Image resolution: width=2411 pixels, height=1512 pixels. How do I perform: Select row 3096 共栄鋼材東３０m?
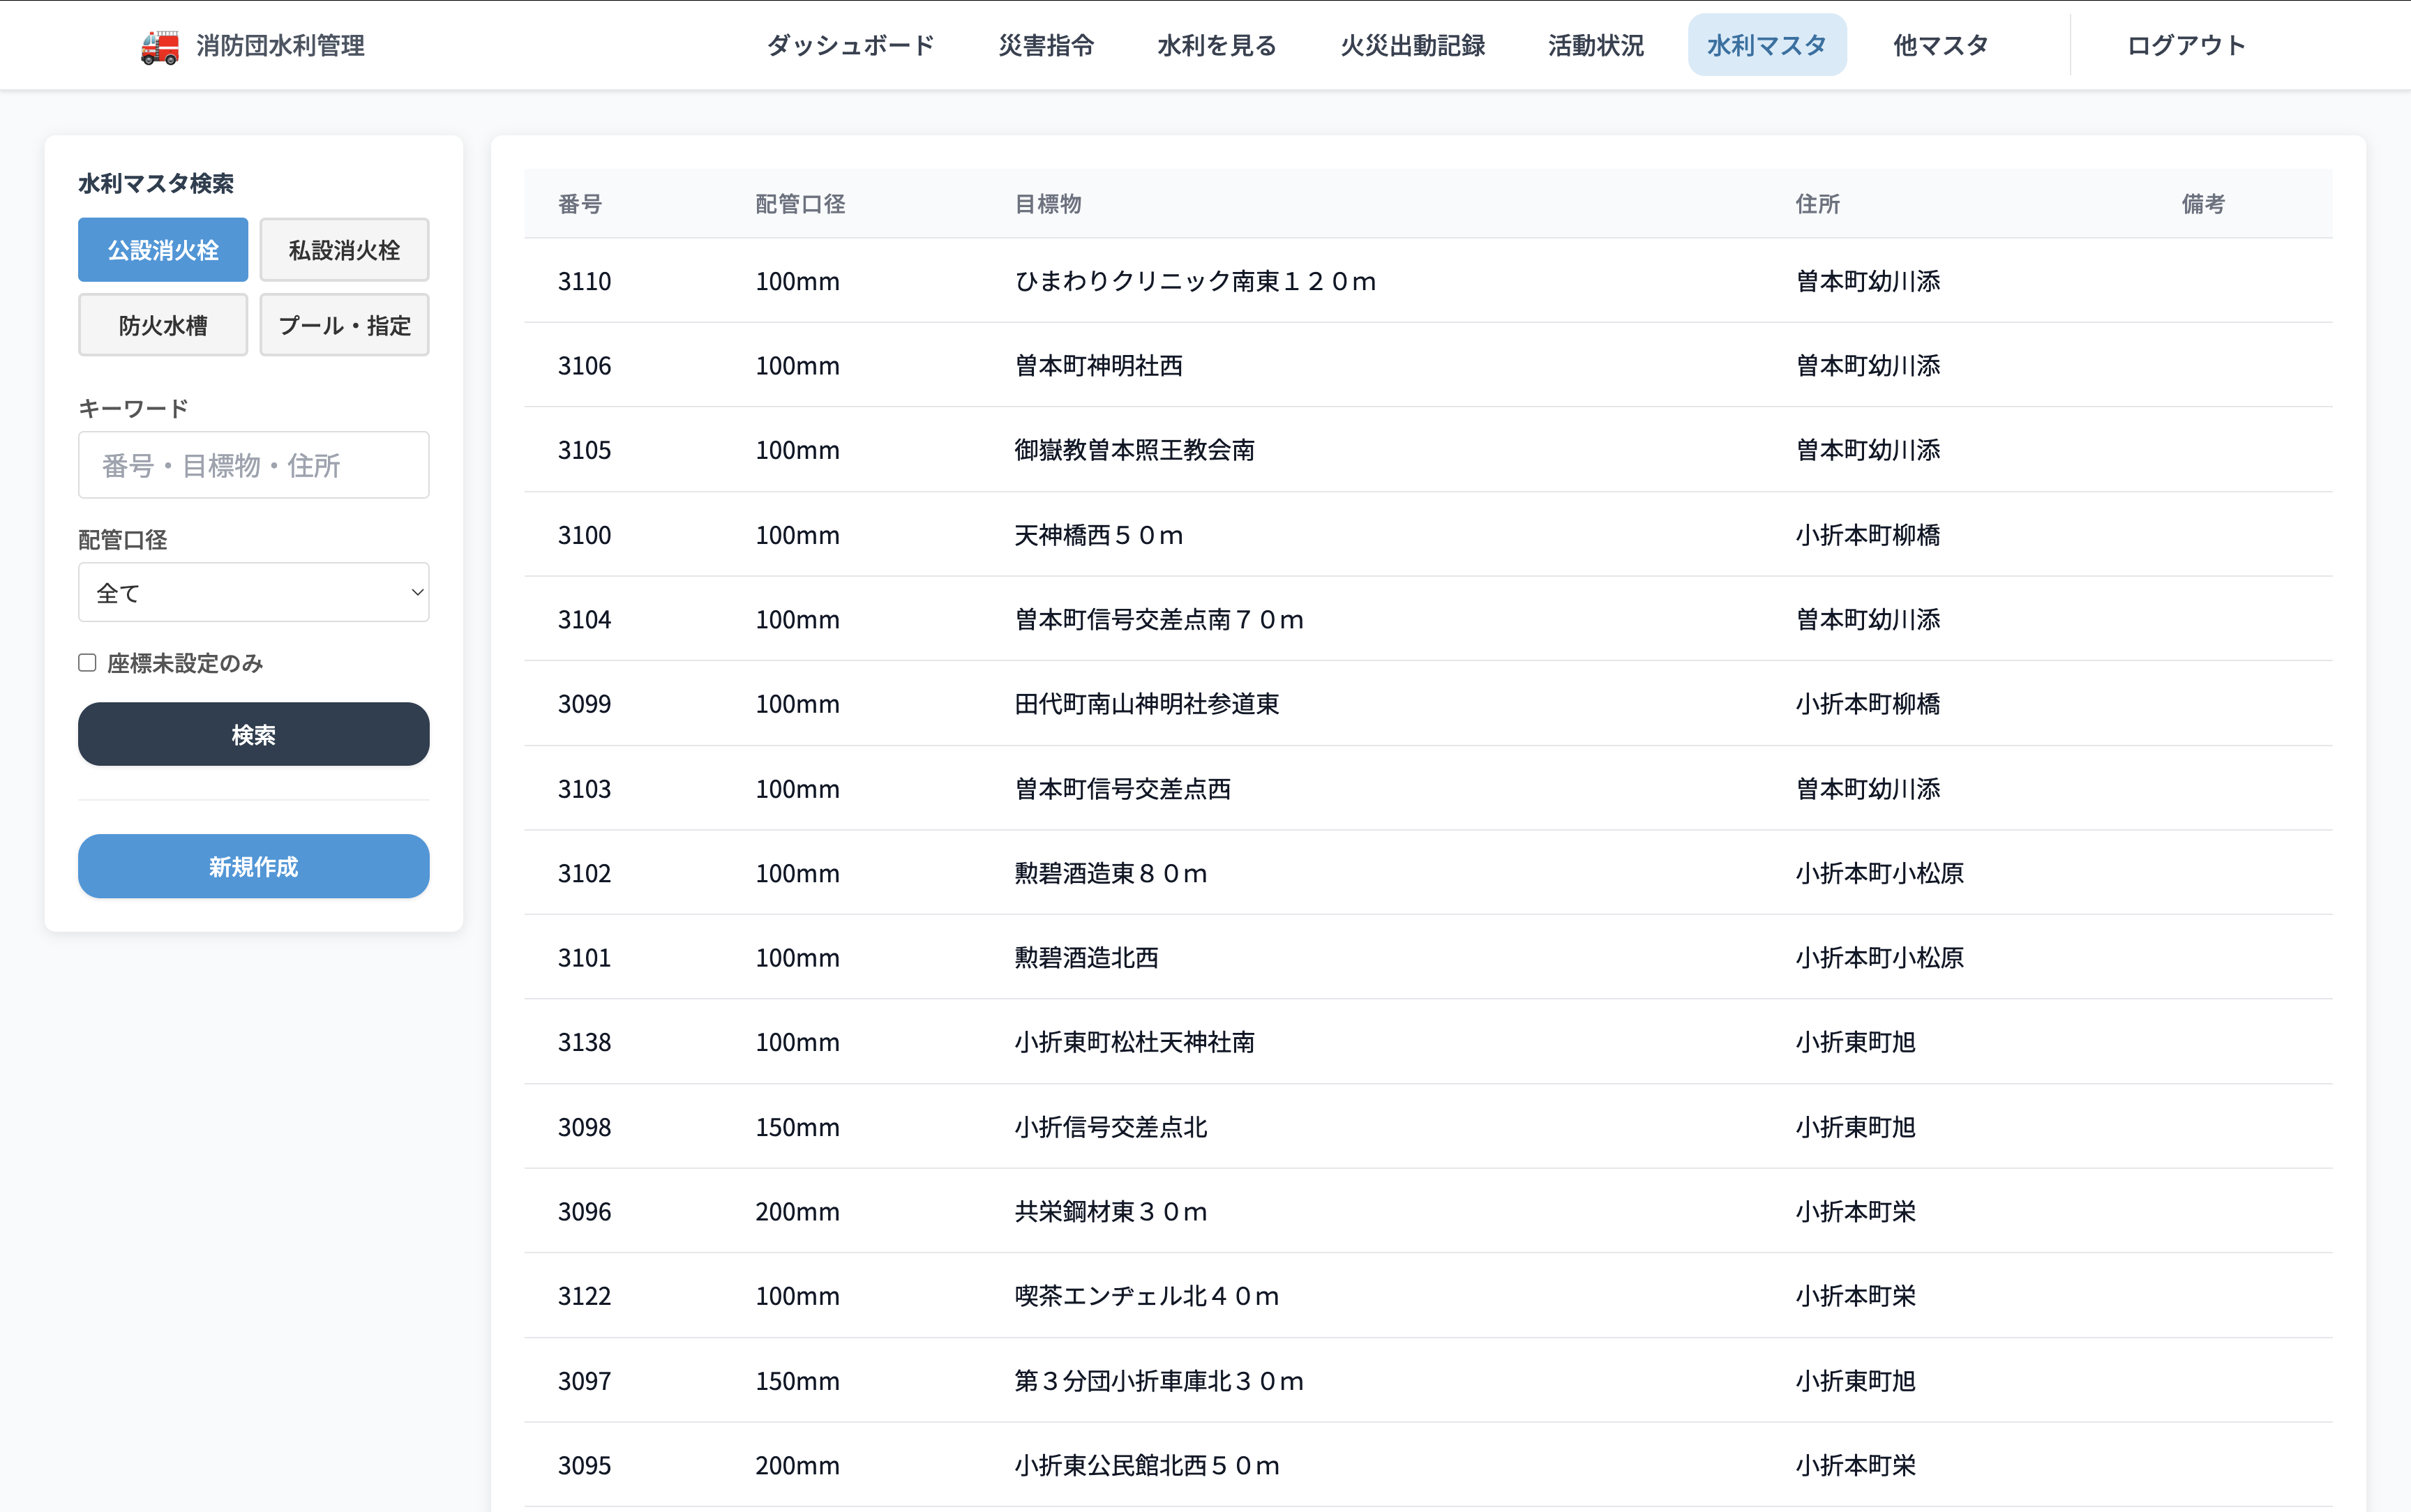[x=1428, y=1211]
